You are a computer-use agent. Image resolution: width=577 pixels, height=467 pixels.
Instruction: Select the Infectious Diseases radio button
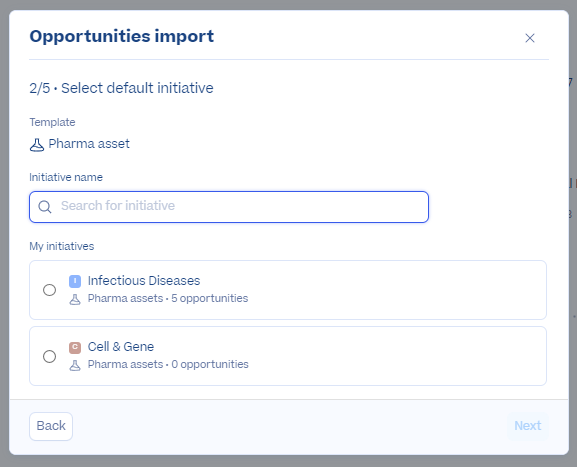click(x=49, y=290)
